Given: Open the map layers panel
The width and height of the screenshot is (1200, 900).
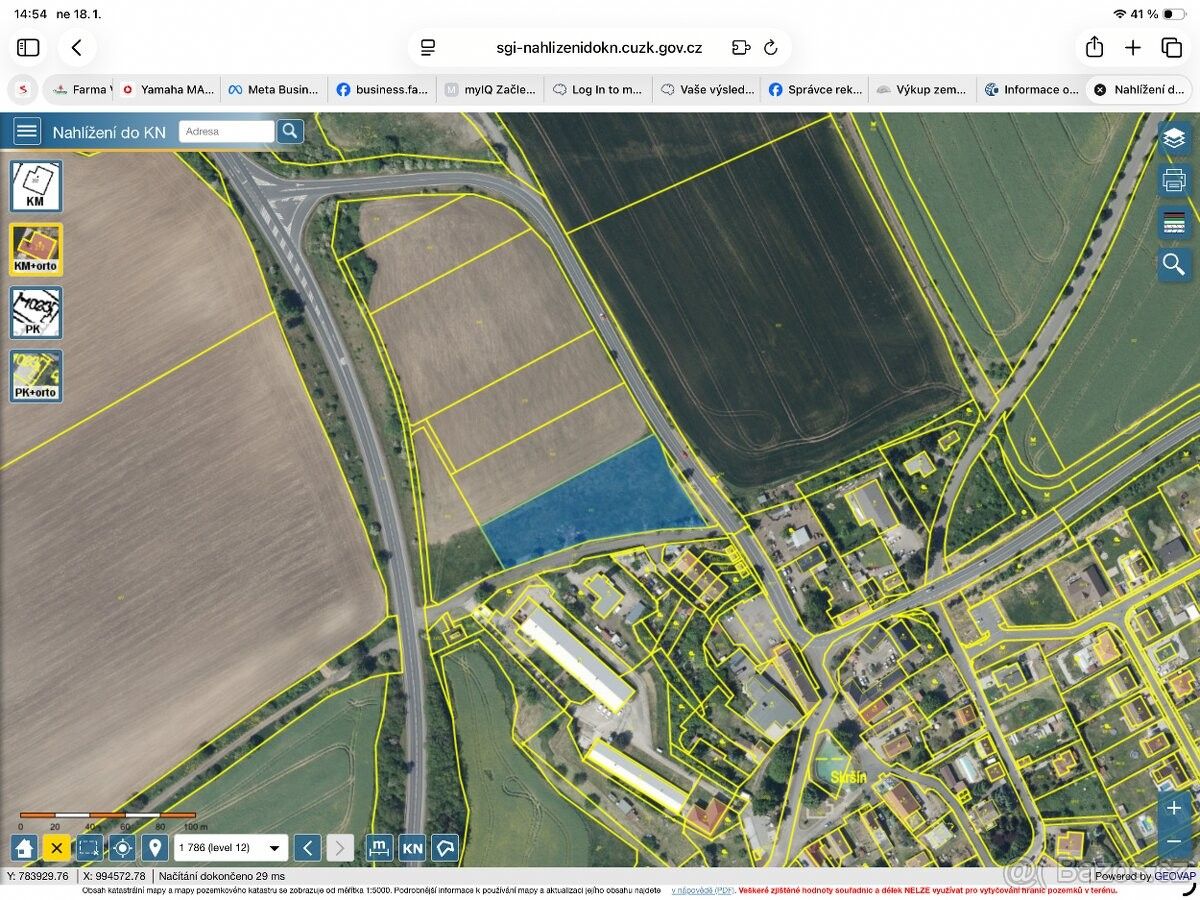Looking at the screenshot, I should pyautogui.click(x=1174, y=138).
